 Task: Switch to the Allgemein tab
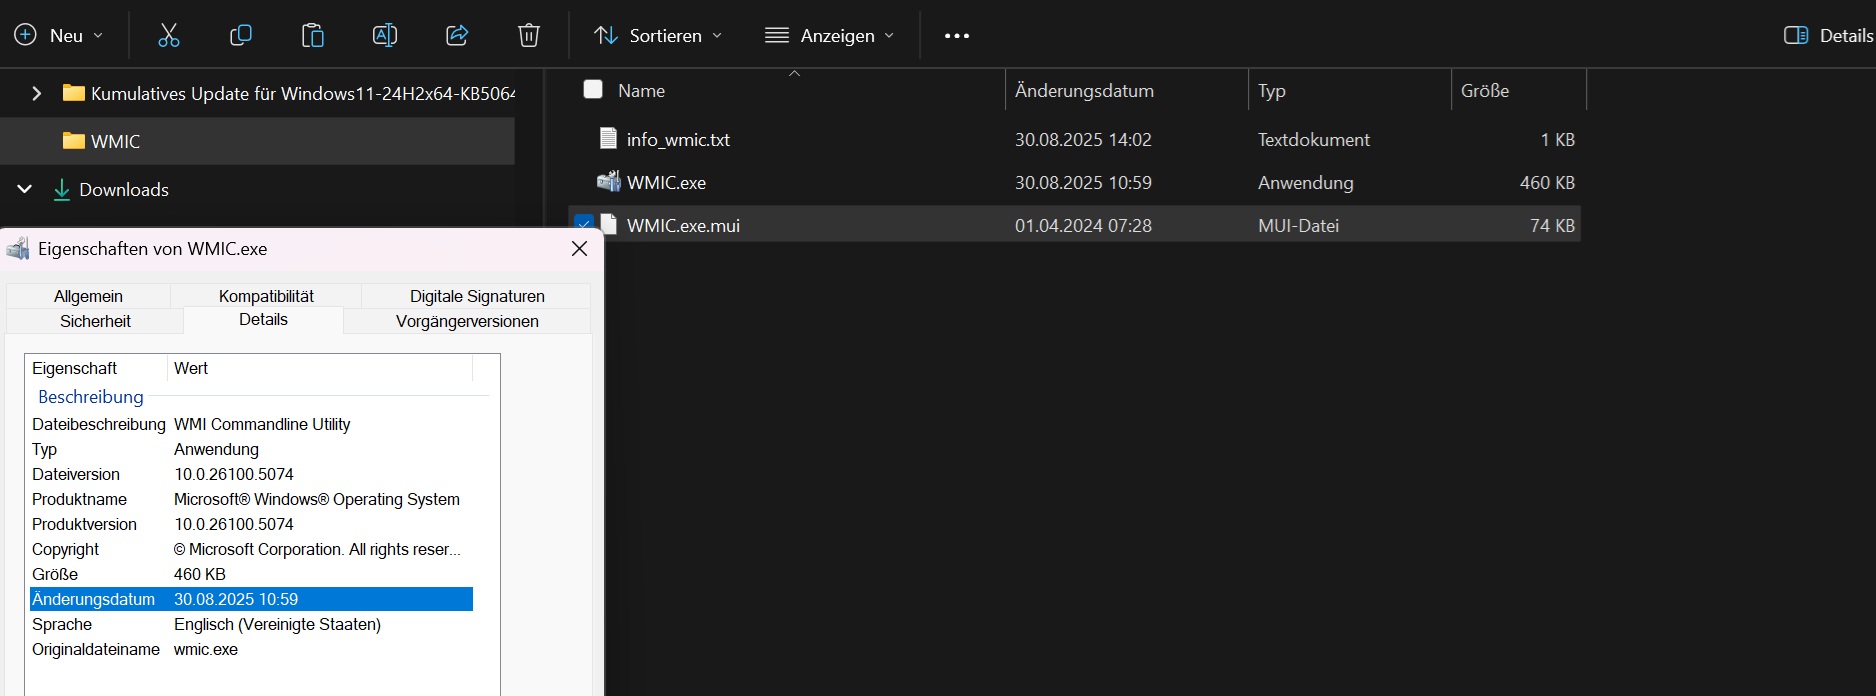[x=88, y=296]
